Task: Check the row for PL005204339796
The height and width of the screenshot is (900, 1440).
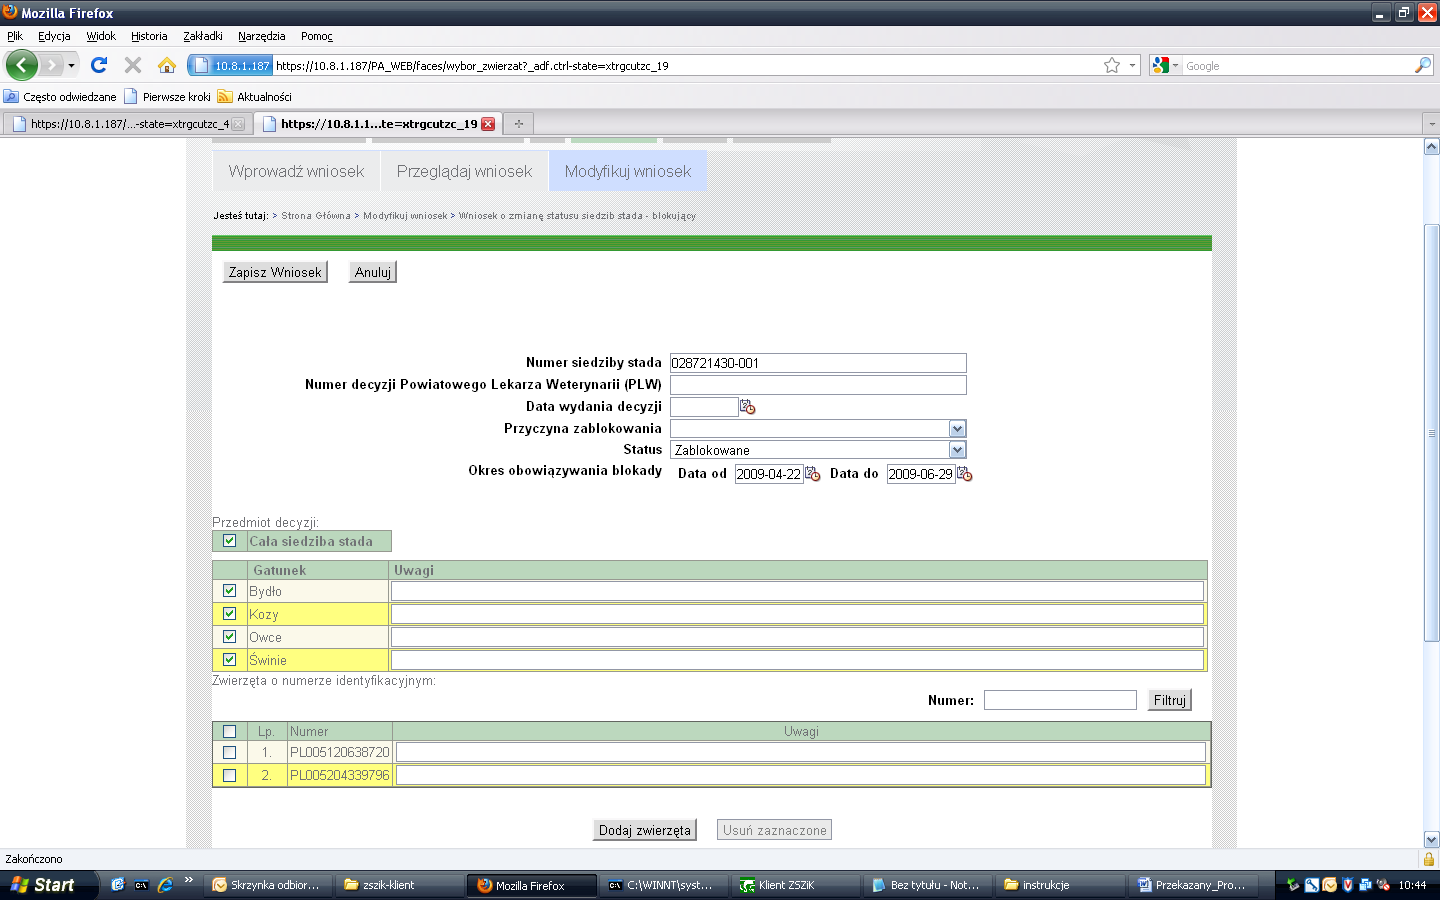Action: (229, 775)
